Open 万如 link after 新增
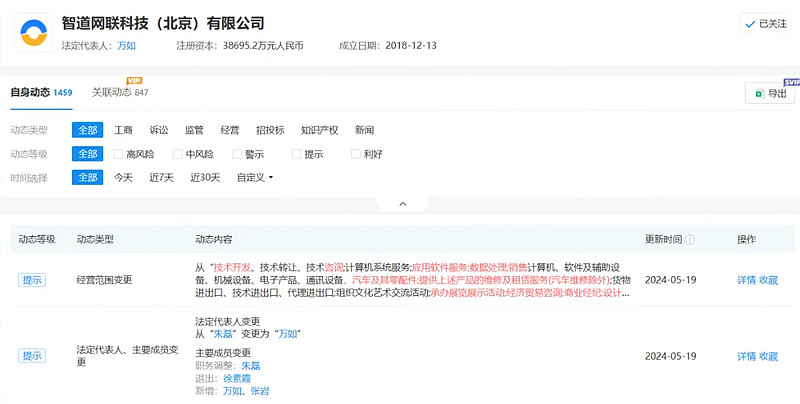Image resolution: width=800 pixels, height=404 pixels. (232, 391)
